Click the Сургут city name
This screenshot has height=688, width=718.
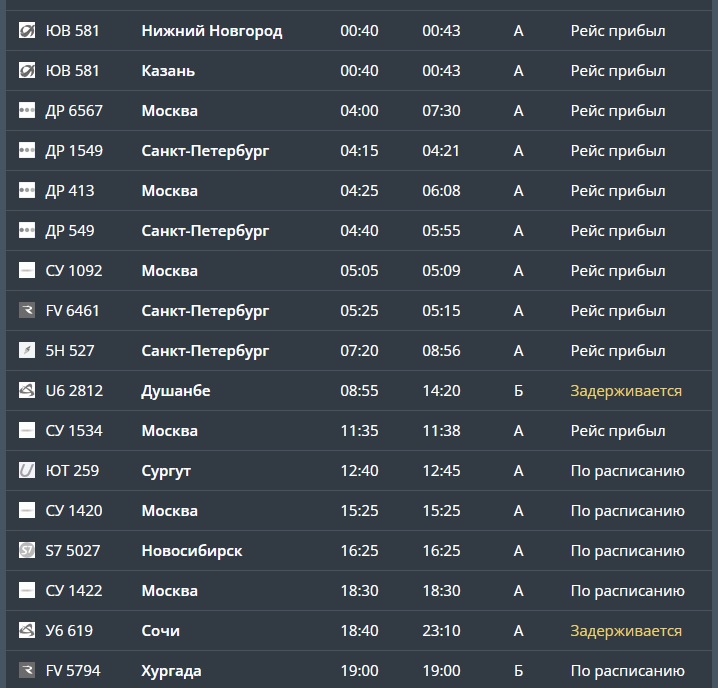(x=166, y=471)
